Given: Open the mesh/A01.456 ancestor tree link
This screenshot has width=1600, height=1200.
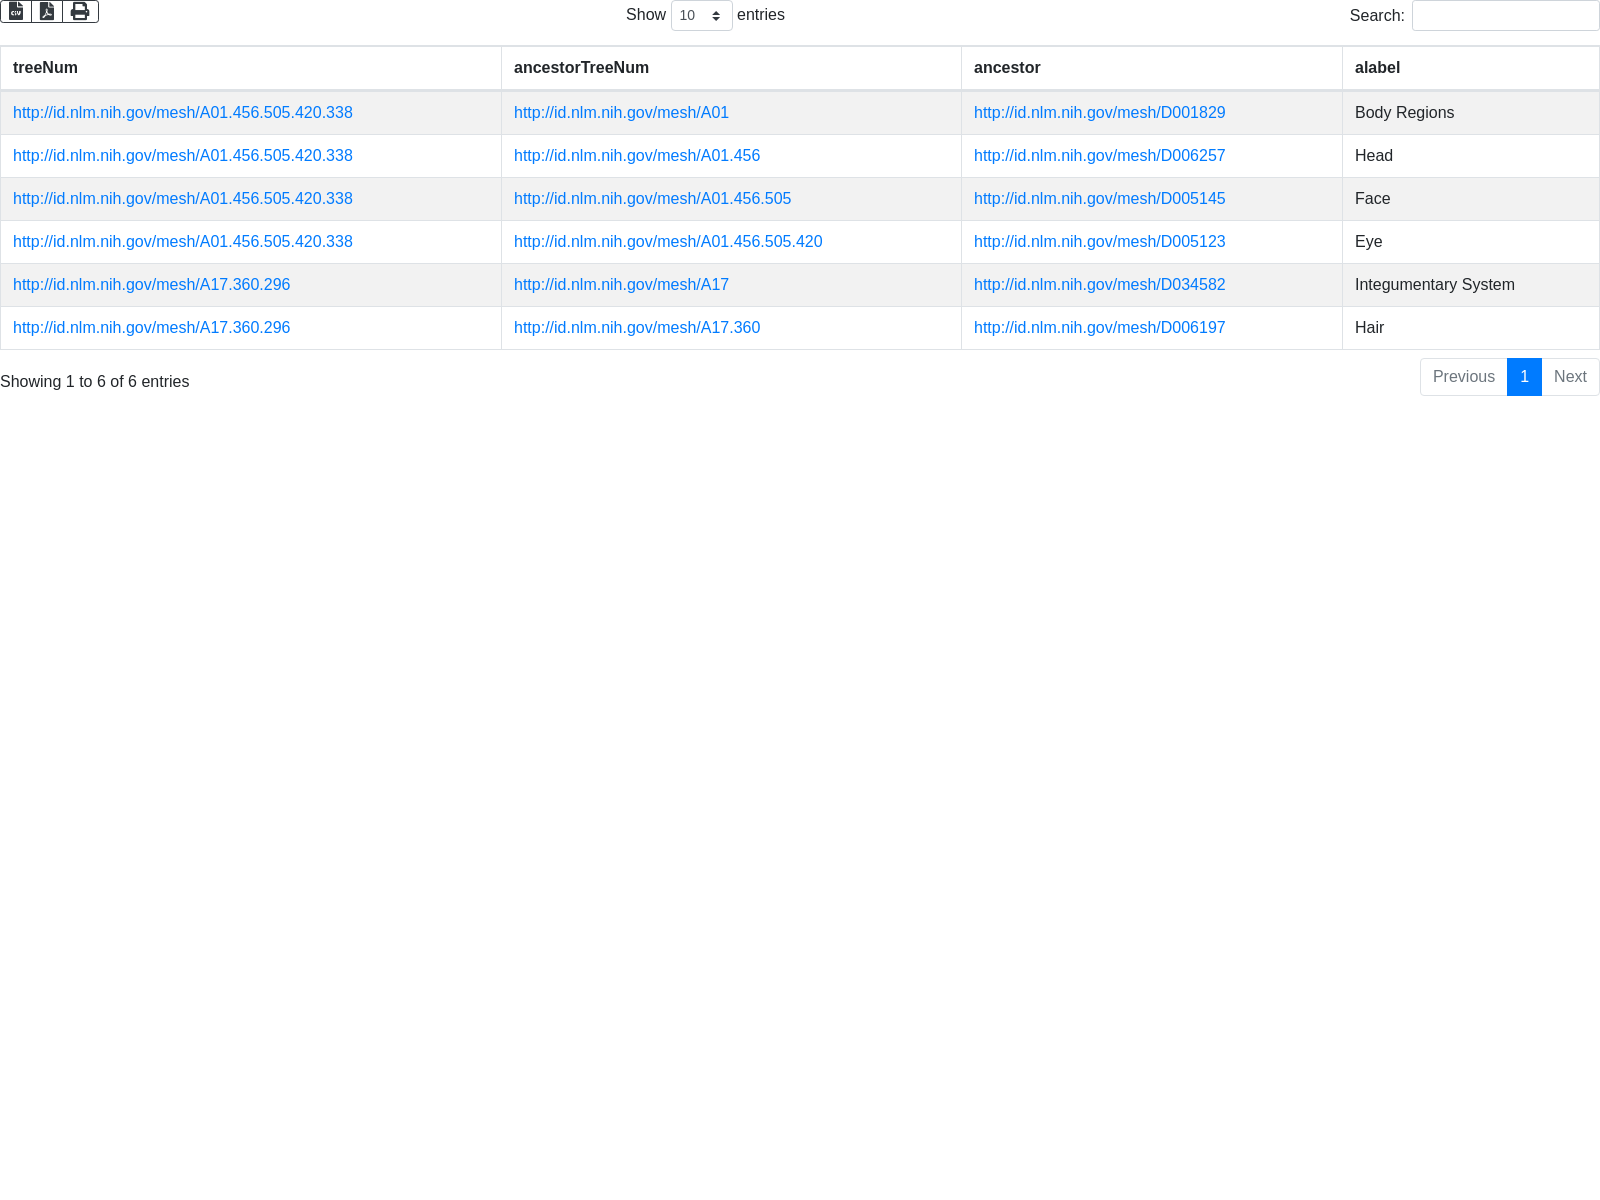Looking at the screenshot, I should [637, 156].
